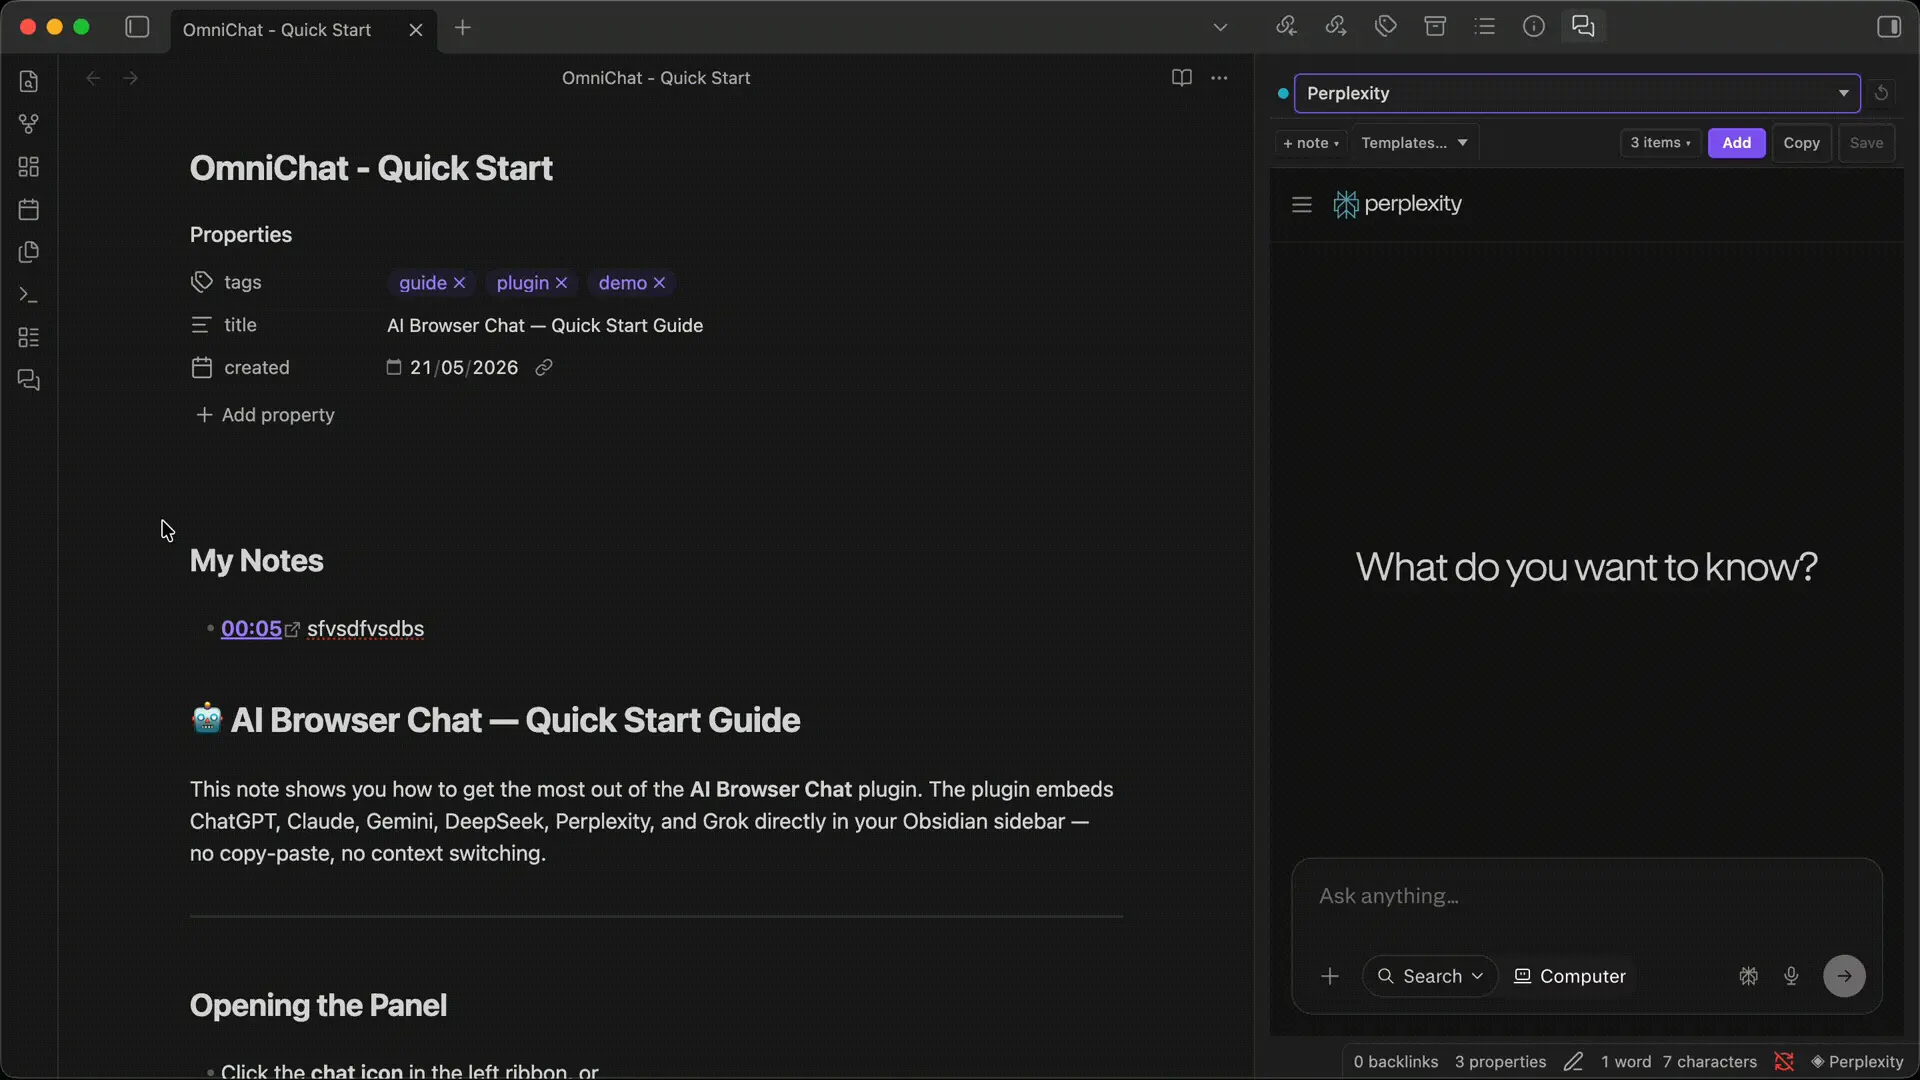This screenshot has height=1080, width=1920.
Task: Edit the created date 21/05/2026
Action: pos(464,368)
